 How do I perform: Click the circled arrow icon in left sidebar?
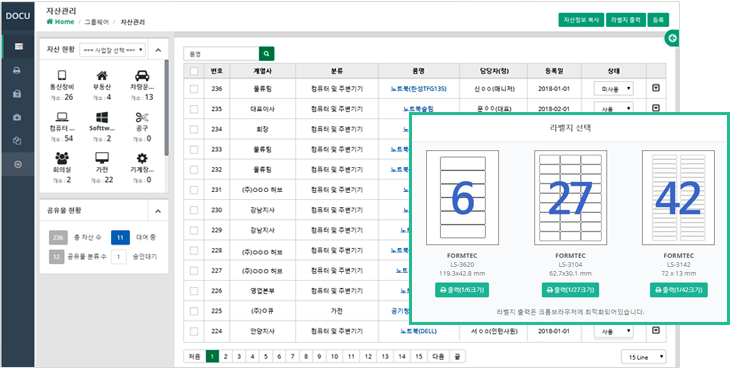click(x=18, y=164)
